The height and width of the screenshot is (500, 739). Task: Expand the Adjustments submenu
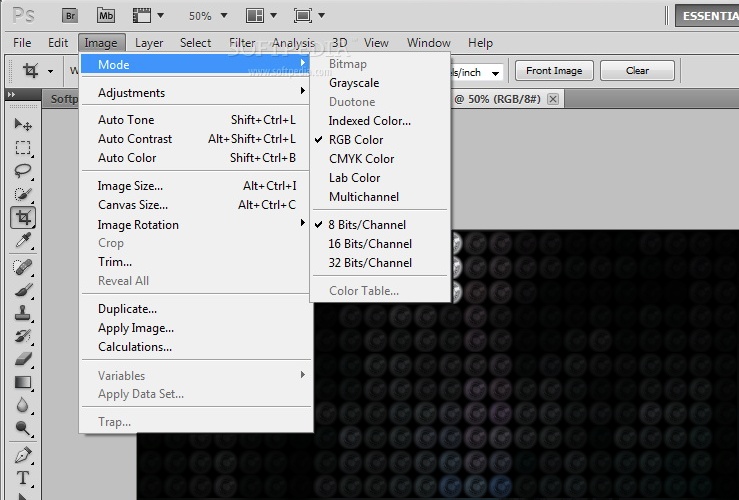point(196,92)
